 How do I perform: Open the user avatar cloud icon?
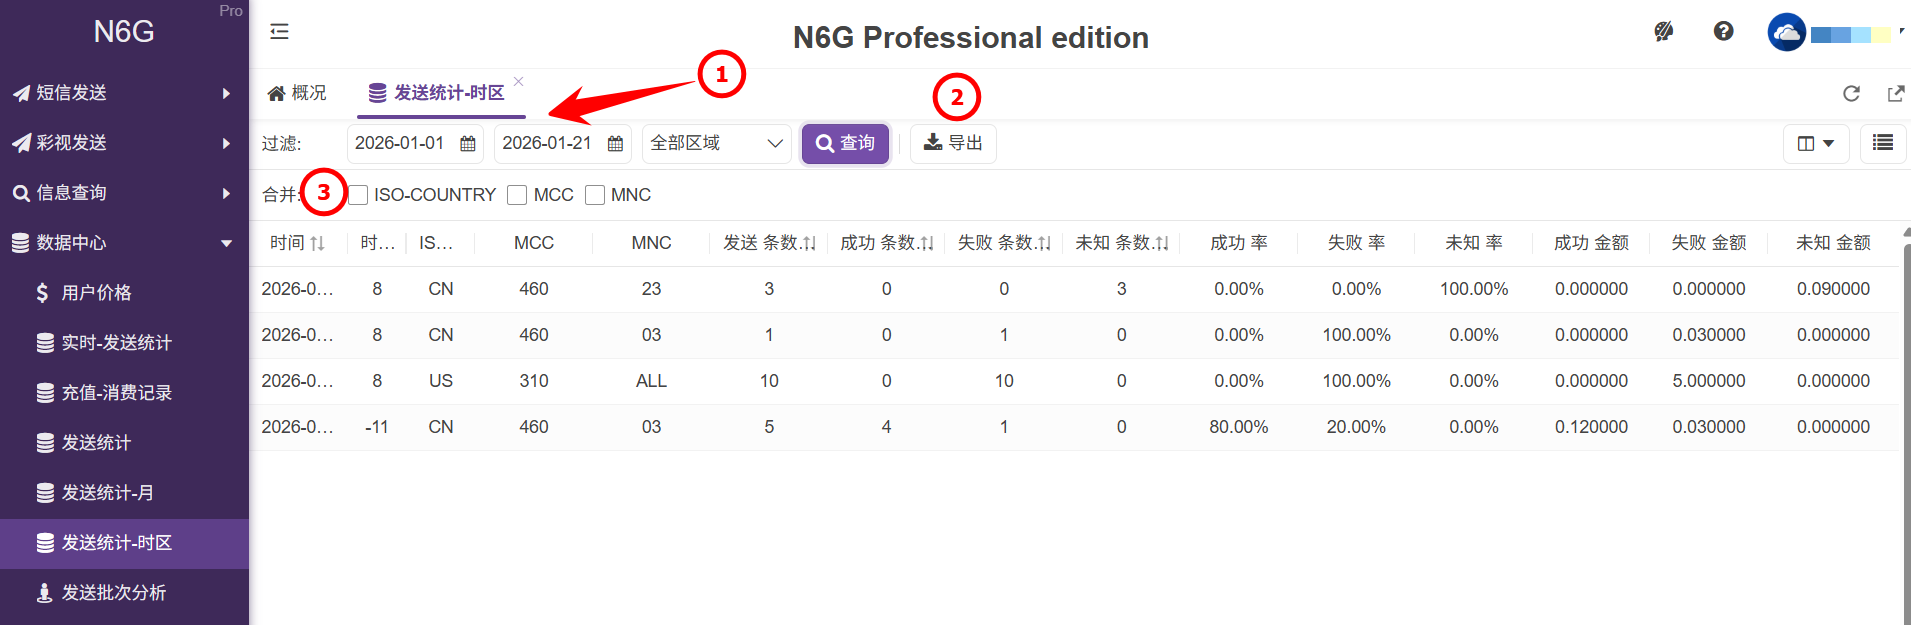point(1787,32)
